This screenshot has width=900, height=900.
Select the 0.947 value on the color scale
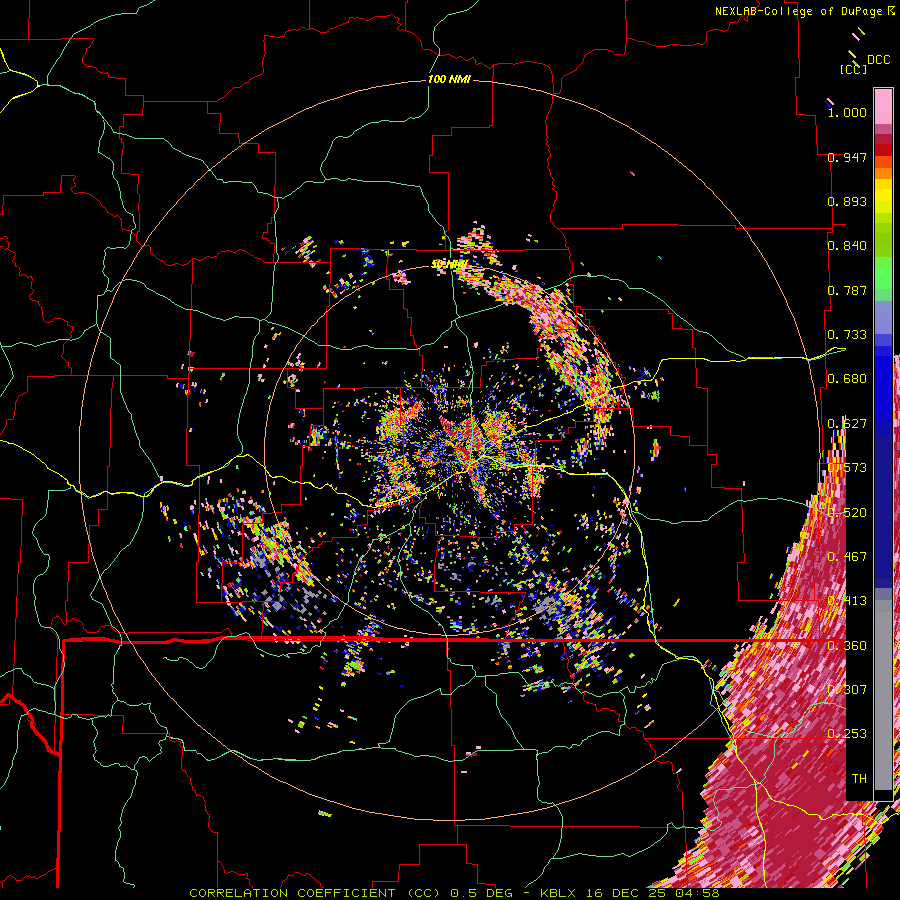(x=847, y=157)
